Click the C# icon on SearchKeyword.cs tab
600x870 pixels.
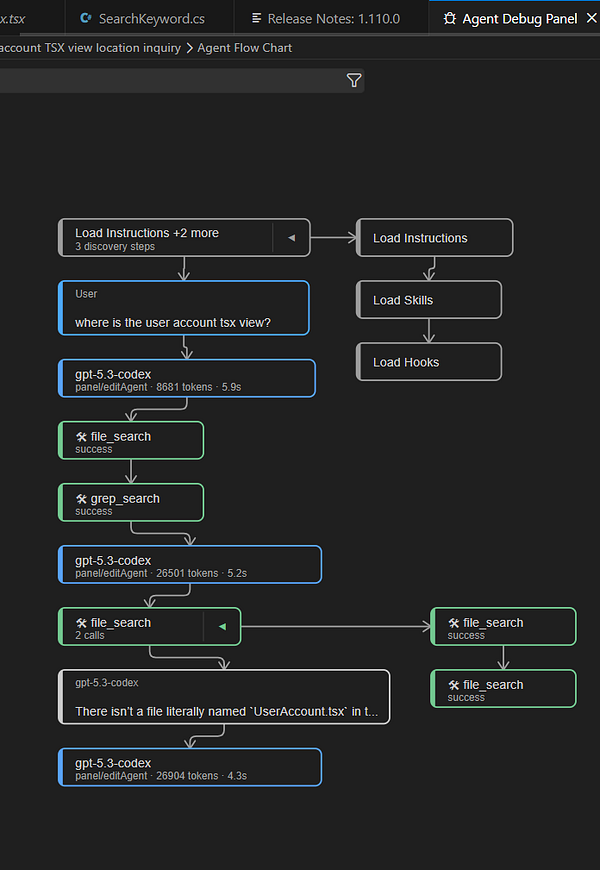[x=86, y=19]
